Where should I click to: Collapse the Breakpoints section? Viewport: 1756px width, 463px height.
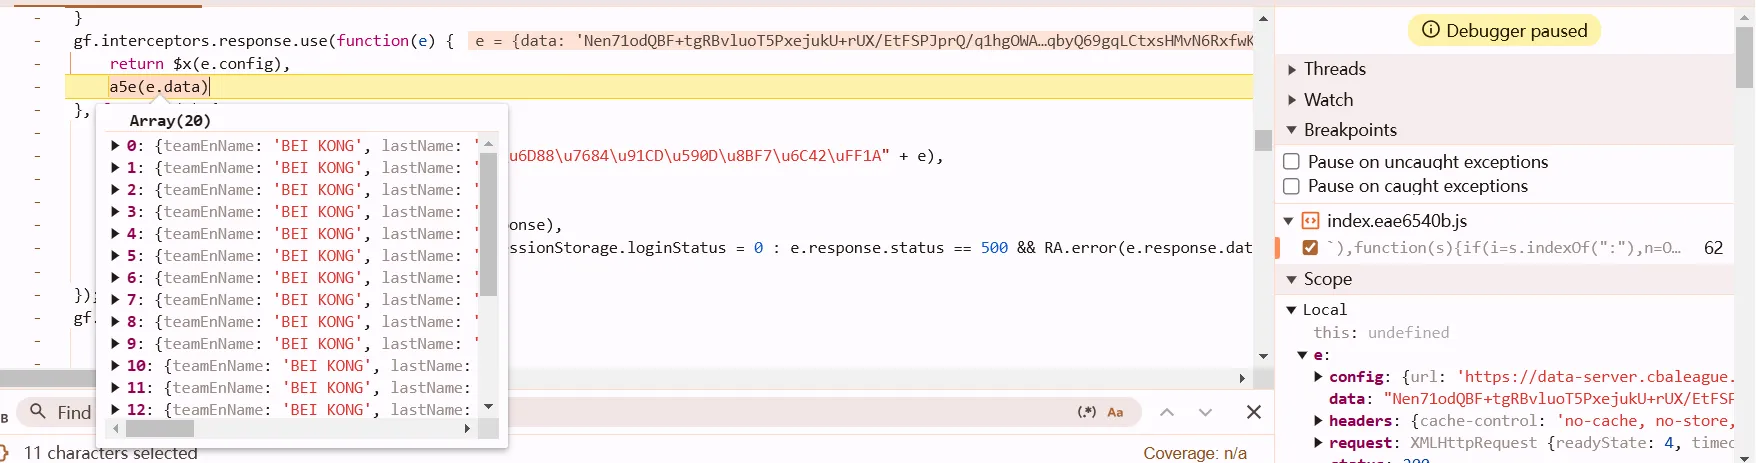pos(1292,130)
